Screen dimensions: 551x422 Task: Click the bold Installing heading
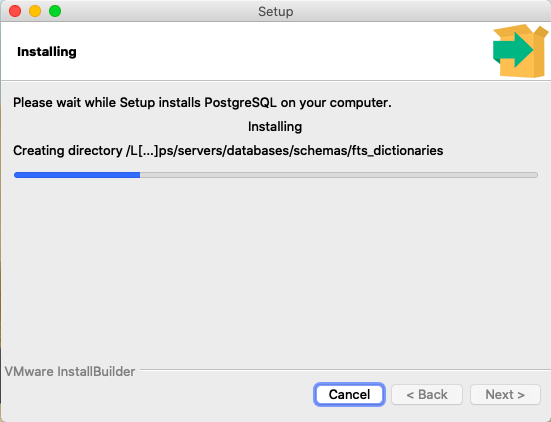click(47, 52)
